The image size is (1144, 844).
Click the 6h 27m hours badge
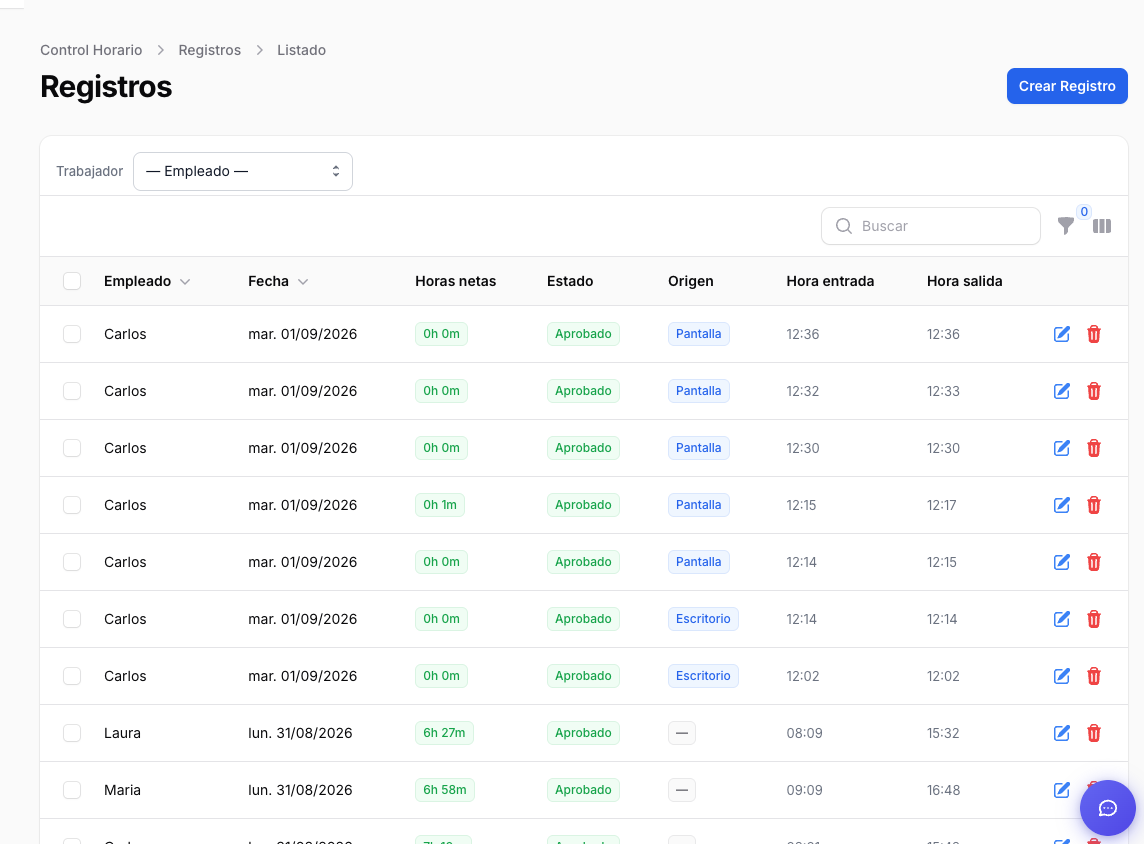tap(444, 733)
